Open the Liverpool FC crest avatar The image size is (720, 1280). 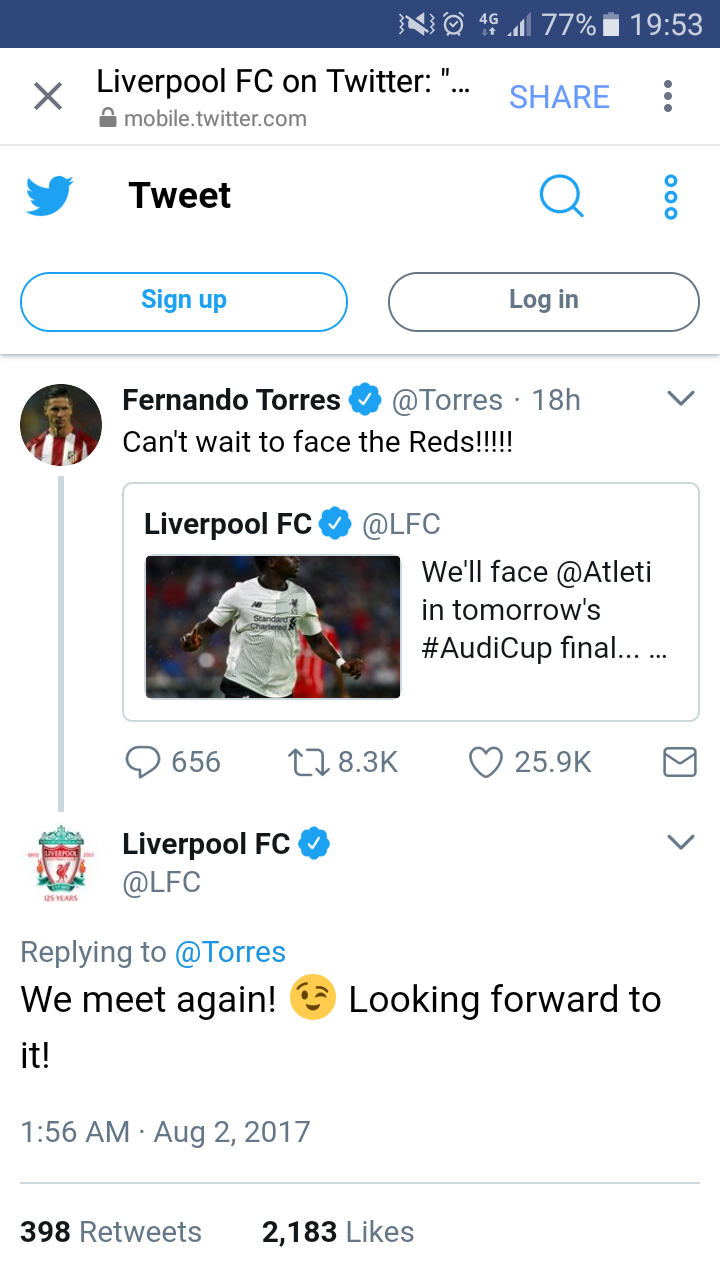(61, 862)
